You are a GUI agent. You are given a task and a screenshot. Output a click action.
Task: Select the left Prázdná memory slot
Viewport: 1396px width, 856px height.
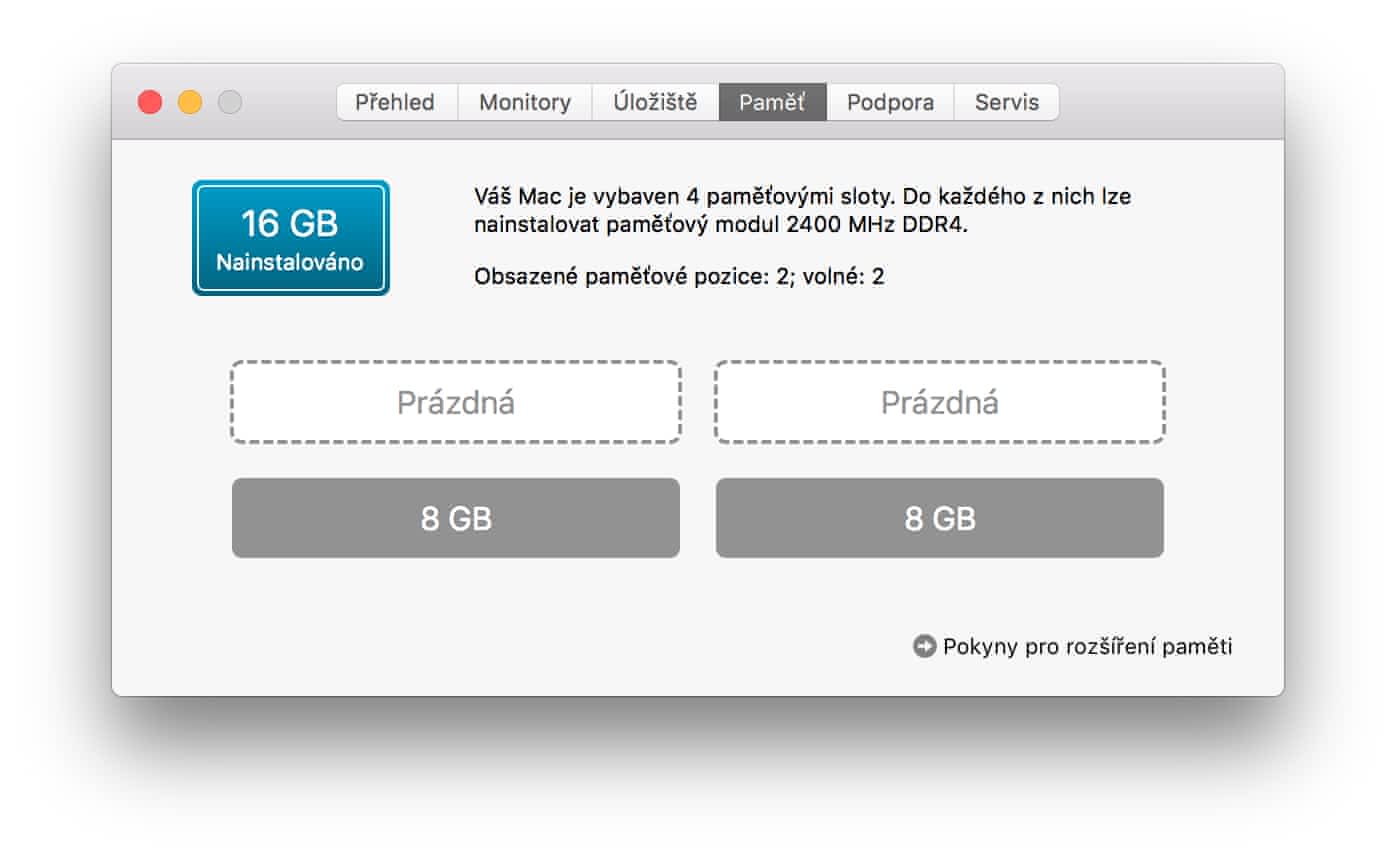coord(456,402)
